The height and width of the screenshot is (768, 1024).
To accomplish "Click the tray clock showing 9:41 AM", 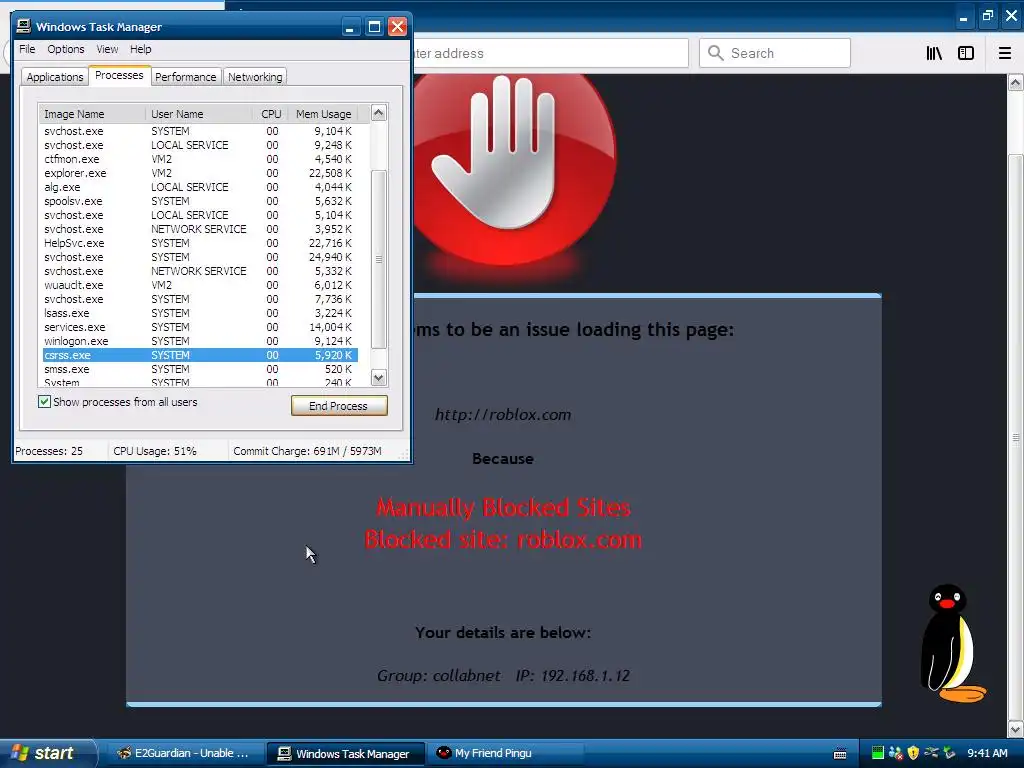I will pyautogui.click(x=987, y=753).
